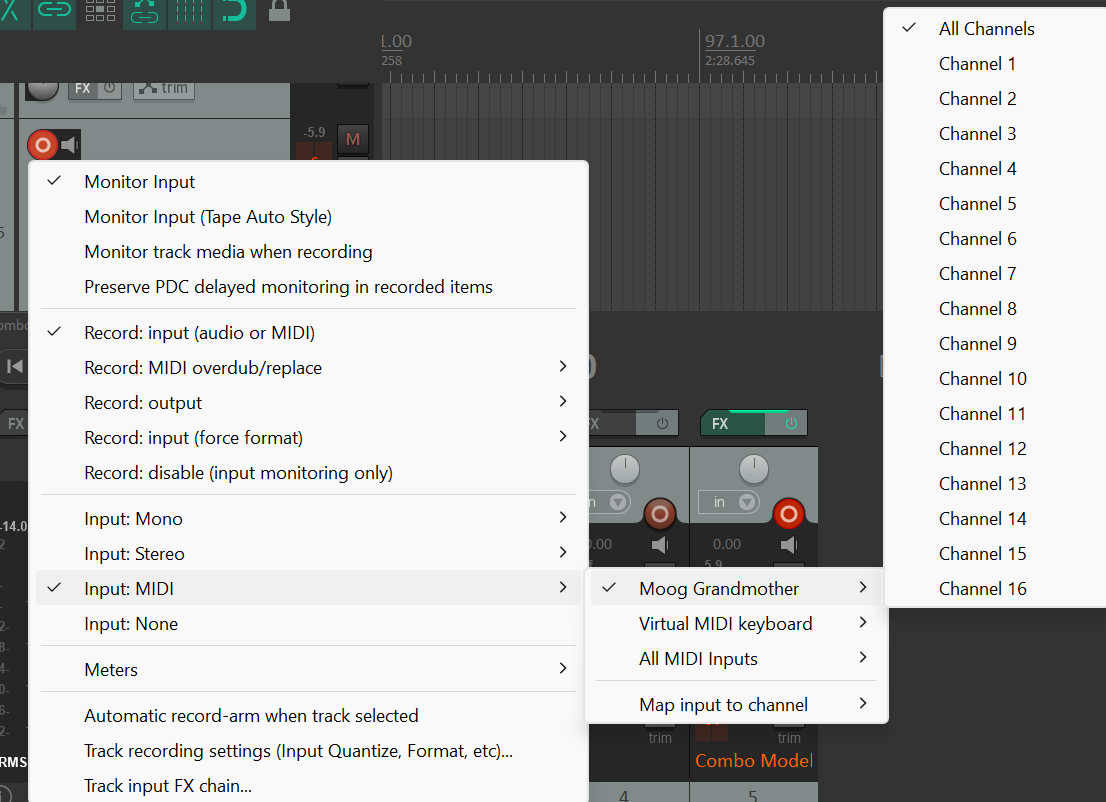The width and height of the screenshot is (1106, 802).
Task: Toggle grid lines icon in toolbar
Action: [x=188, y=12]
